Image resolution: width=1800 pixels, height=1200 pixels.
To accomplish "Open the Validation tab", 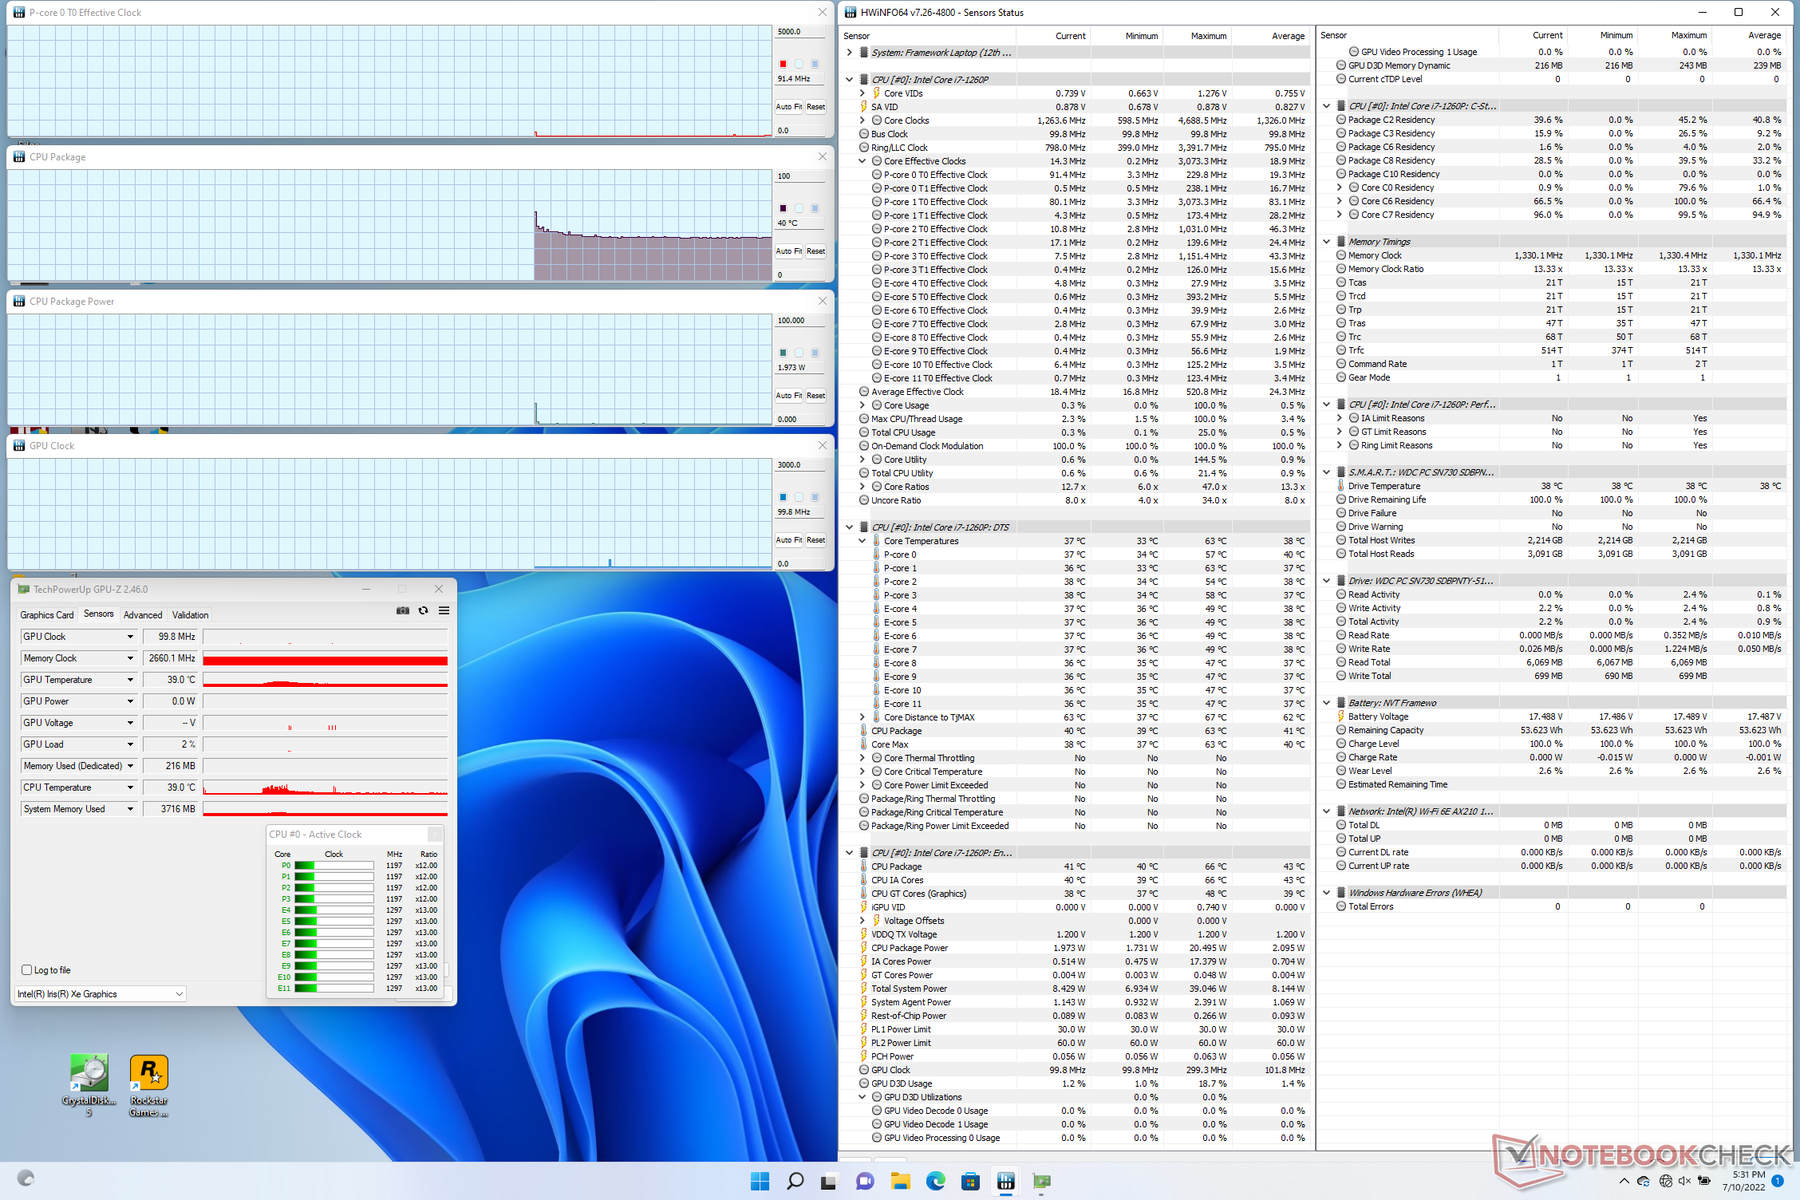I will (x=190, y=615).
